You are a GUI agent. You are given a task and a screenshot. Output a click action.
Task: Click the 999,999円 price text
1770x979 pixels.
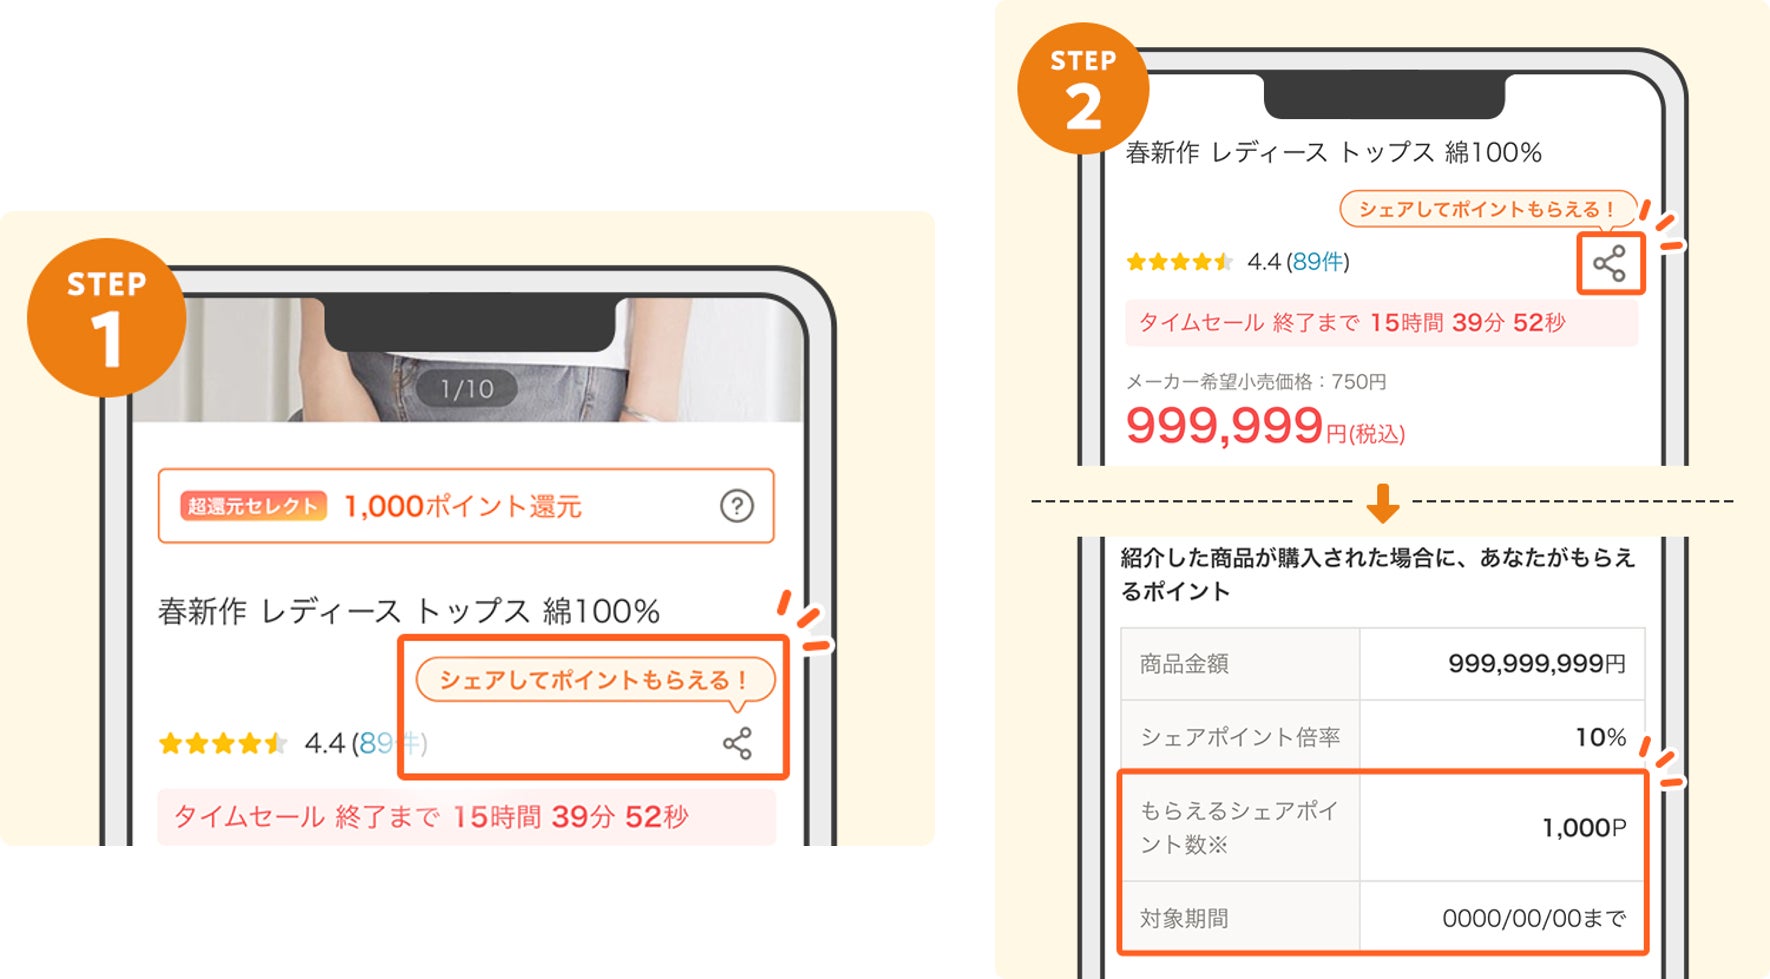1265,426
